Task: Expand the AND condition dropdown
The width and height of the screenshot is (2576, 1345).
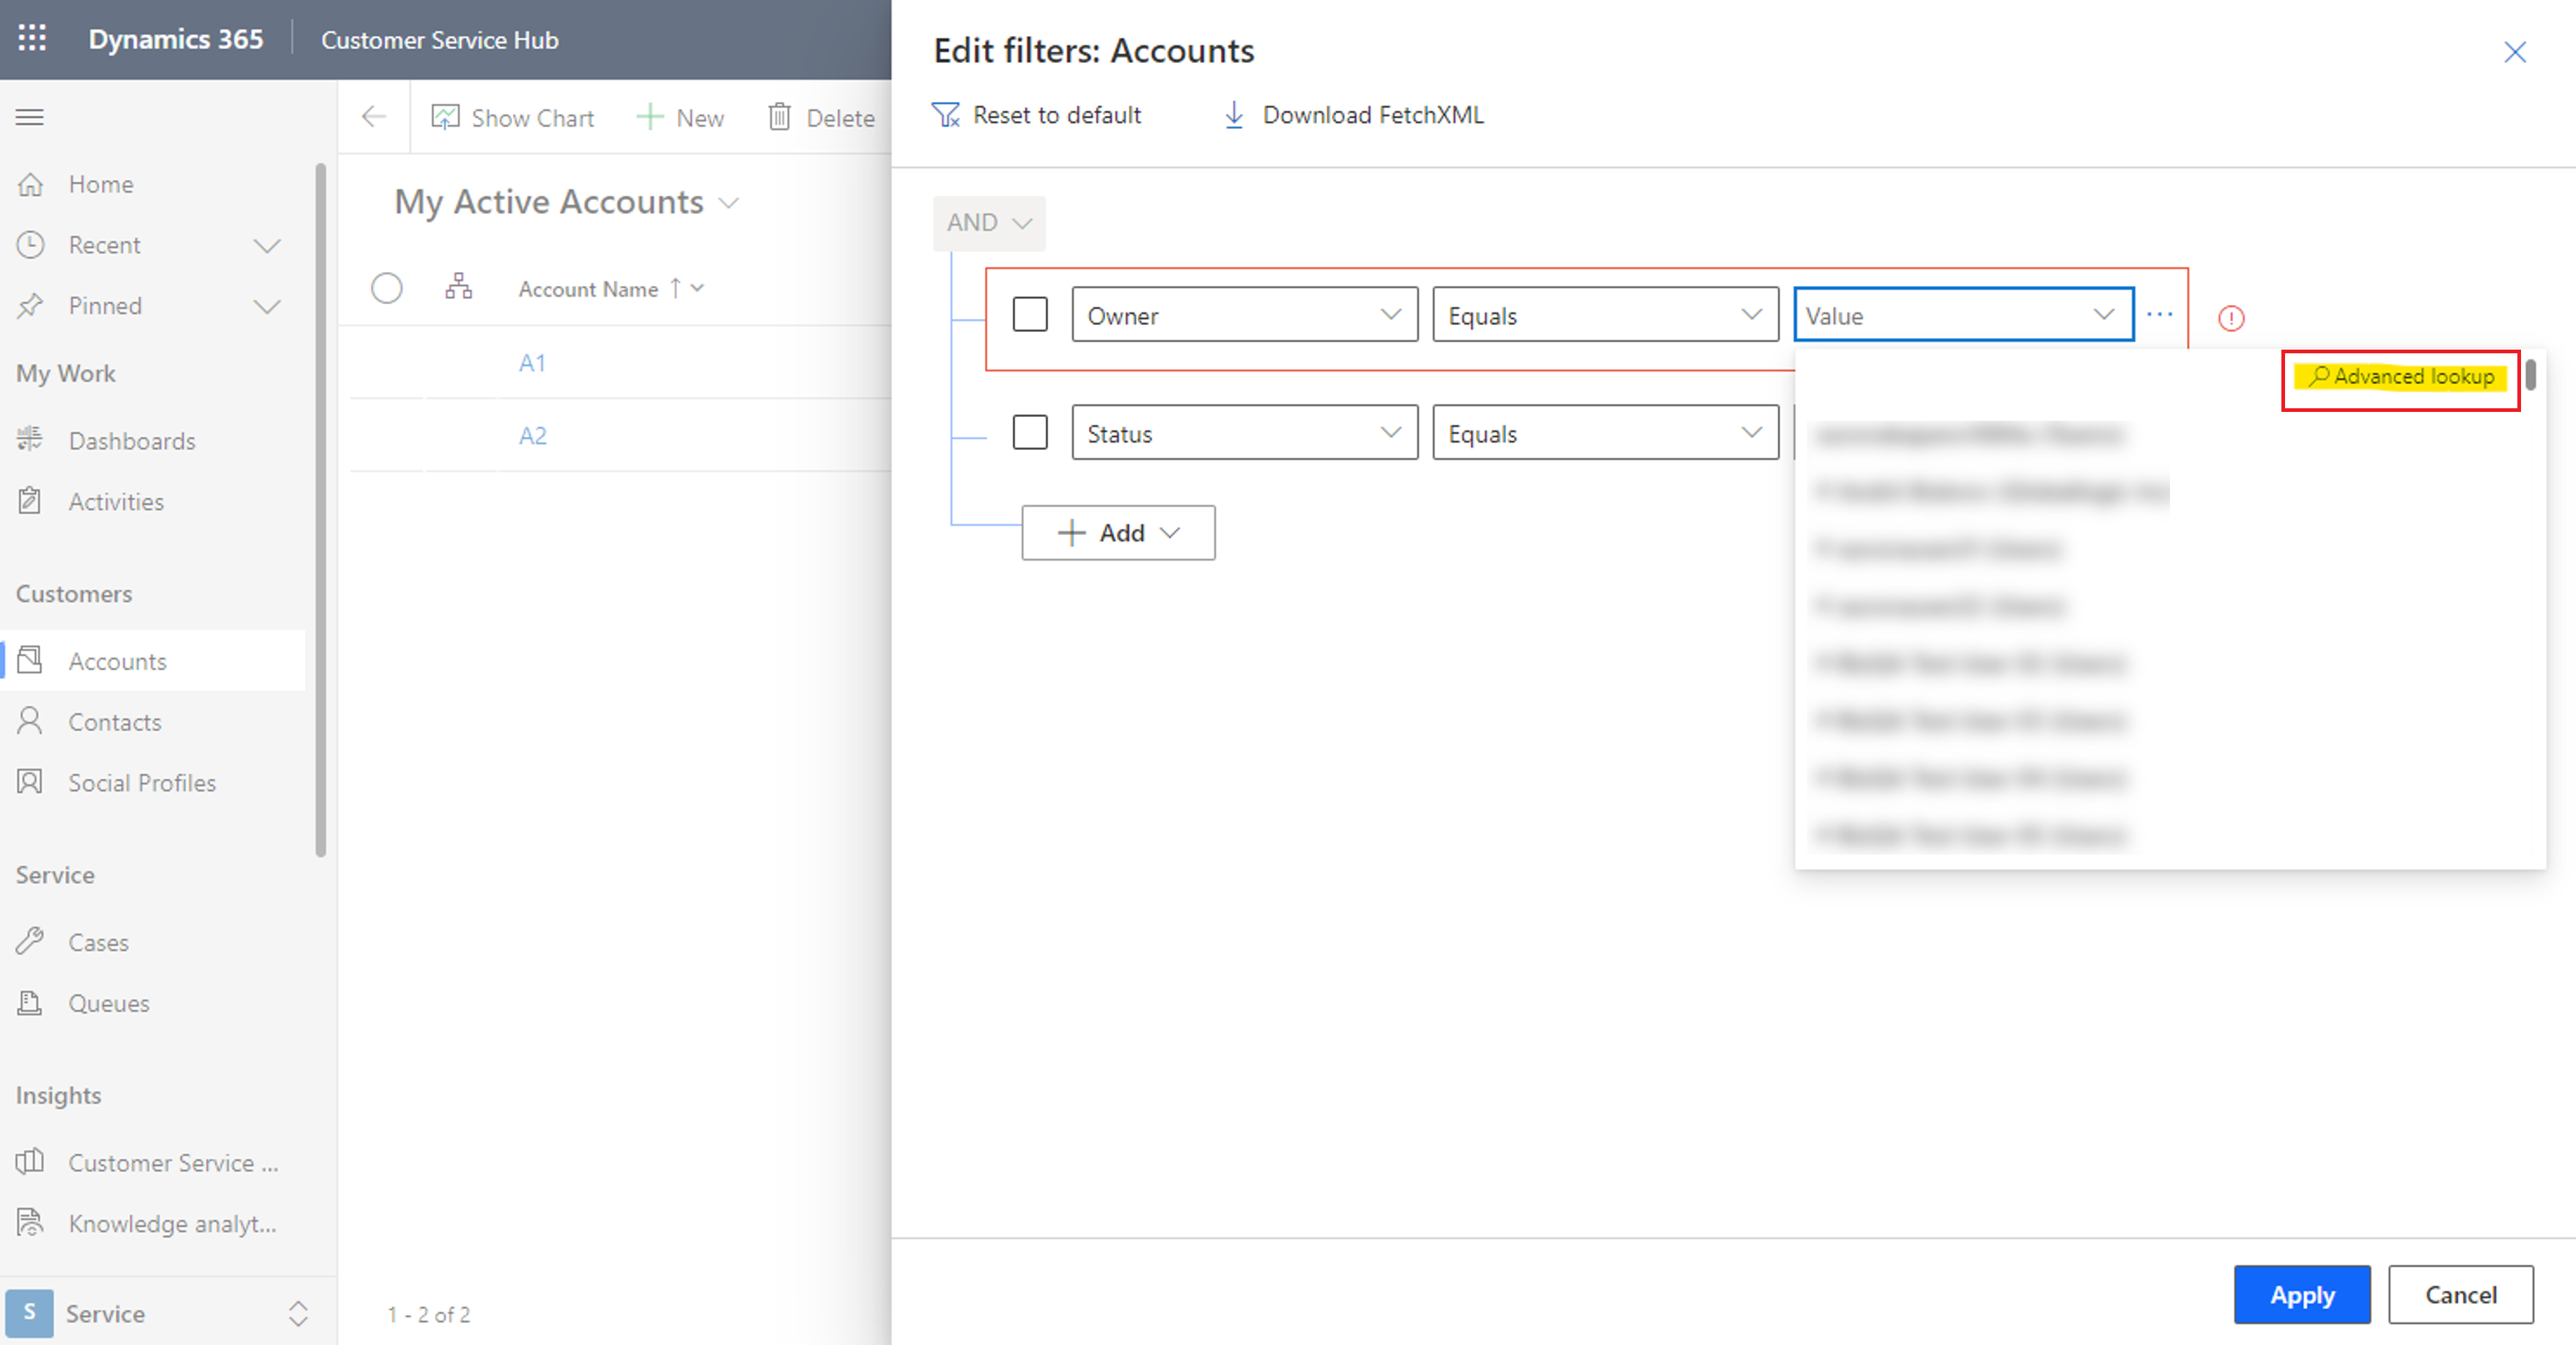Action: [x=986, y=221]
